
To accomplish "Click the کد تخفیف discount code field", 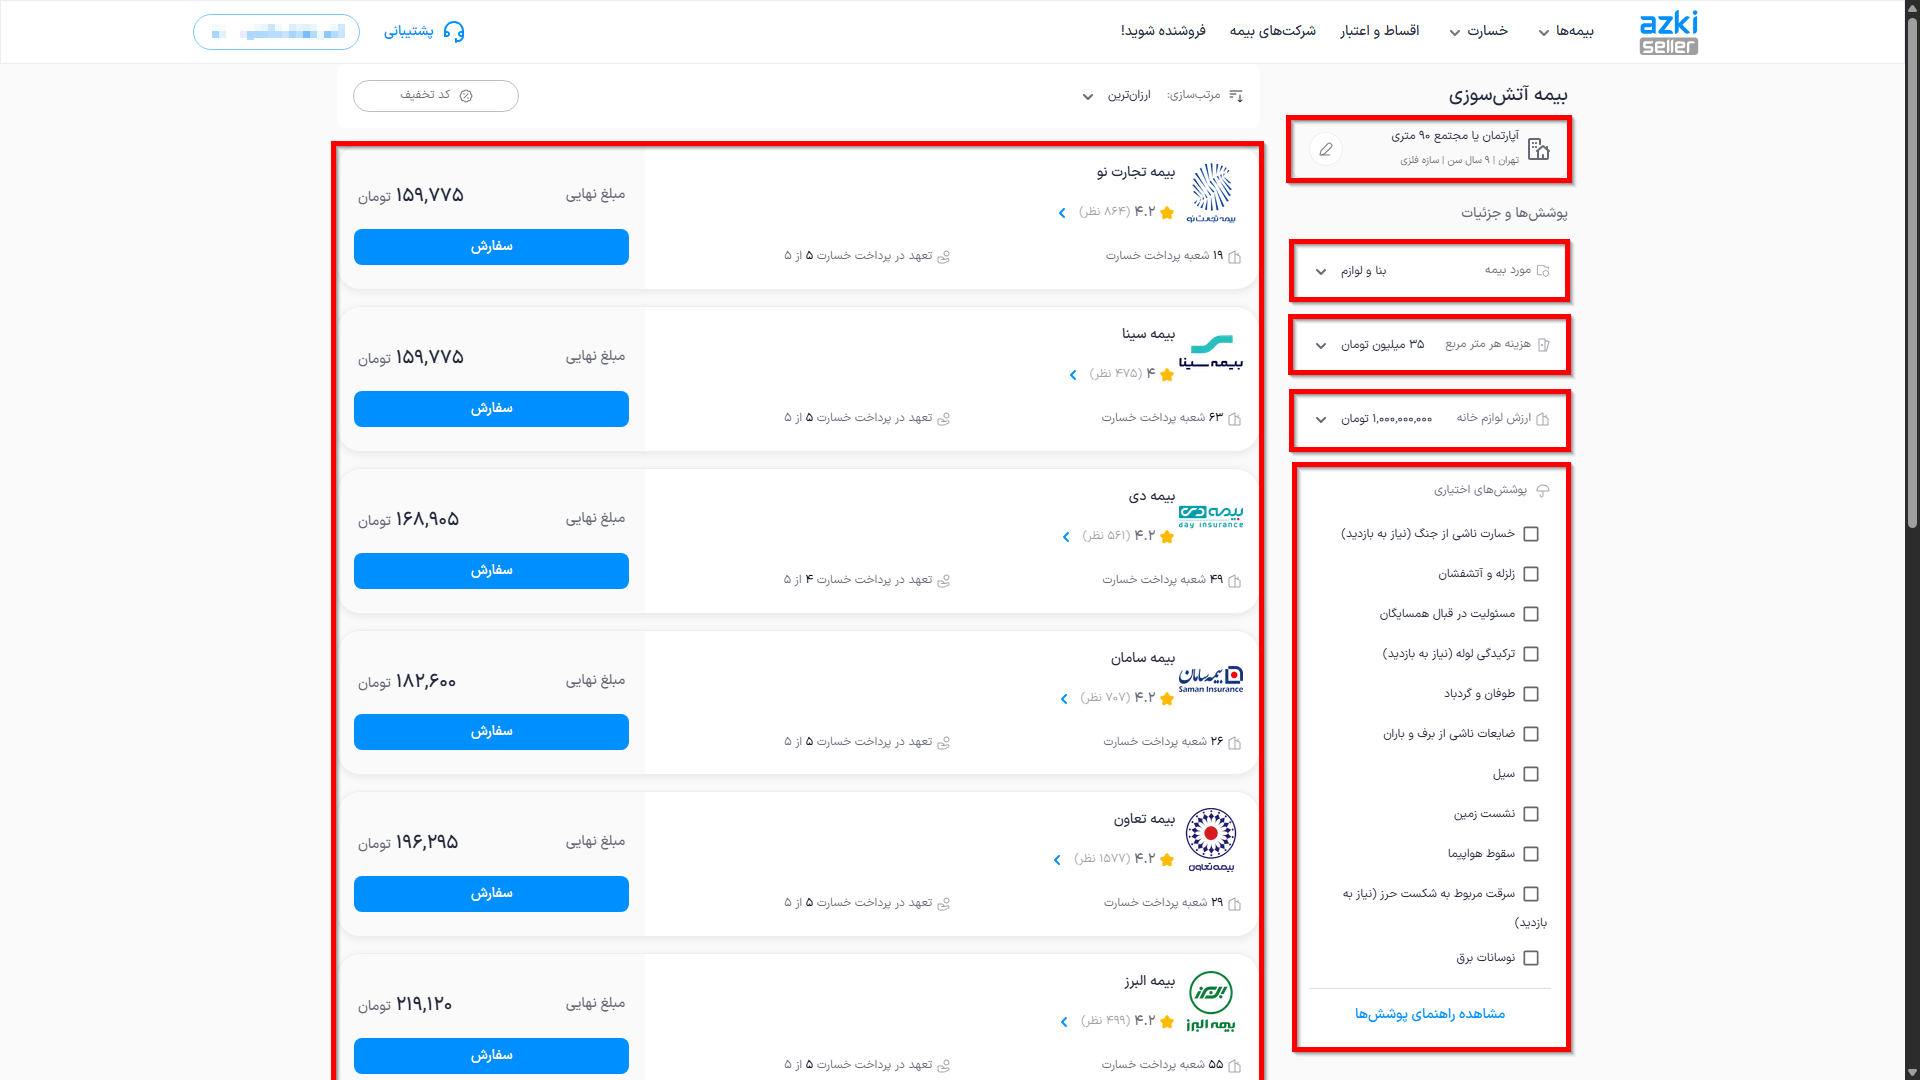I will pos(436,96).
